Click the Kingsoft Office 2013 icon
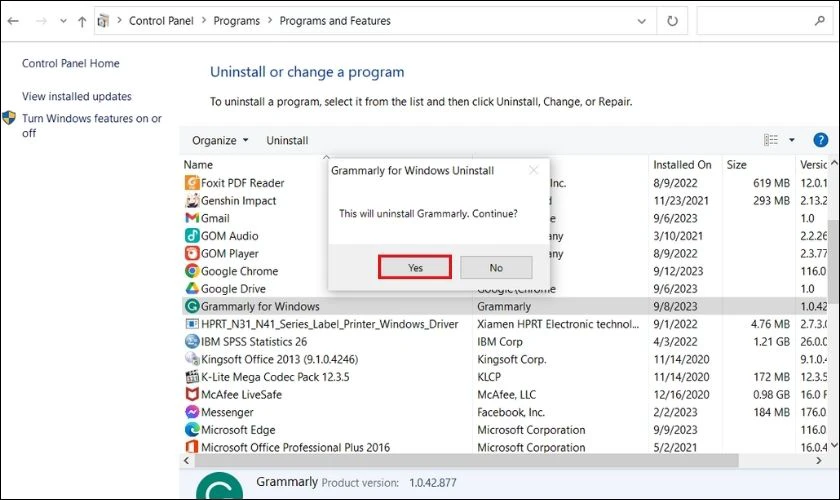The height and width of the screenshot is (500, 840). coord(192,359)
